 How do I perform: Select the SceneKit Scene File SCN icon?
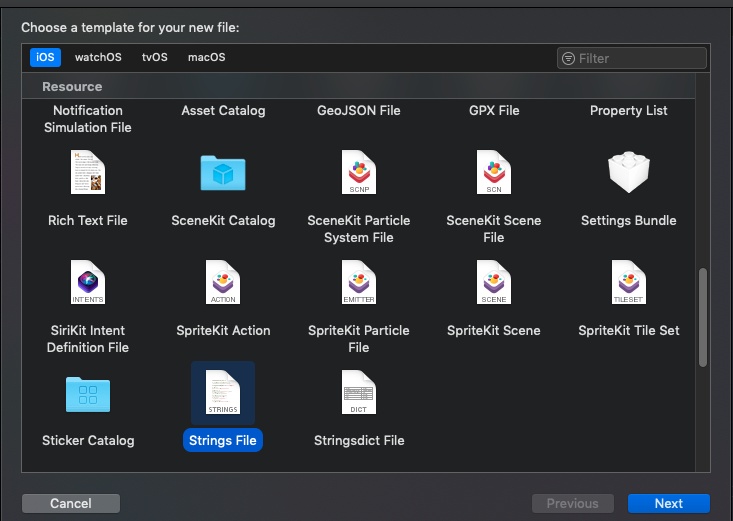tap(494, 172)
